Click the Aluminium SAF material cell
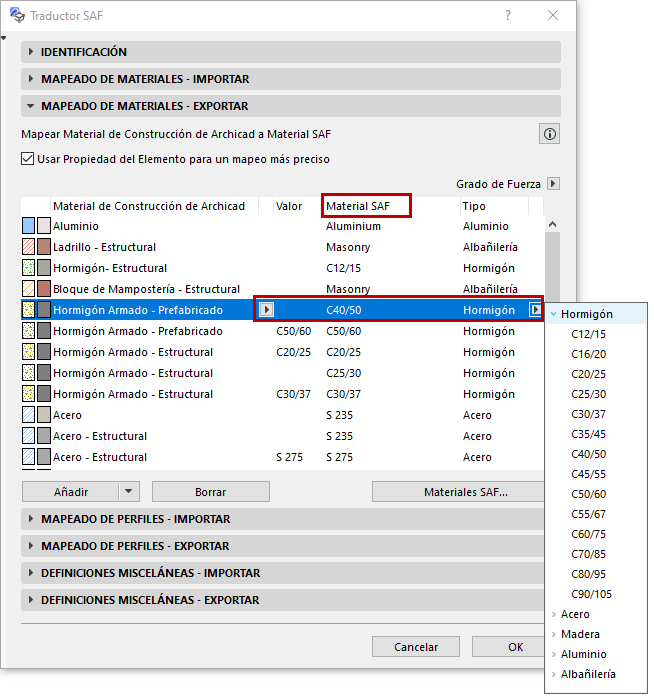 tap(353, 226)
